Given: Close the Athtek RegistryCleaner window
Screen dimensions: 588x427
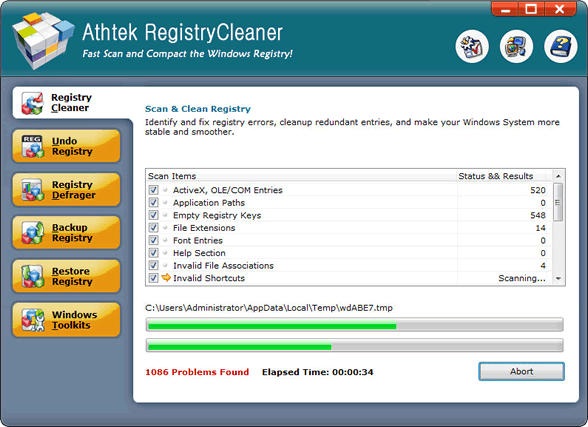Looking at the screenshot, I should [x=560, y=9].
